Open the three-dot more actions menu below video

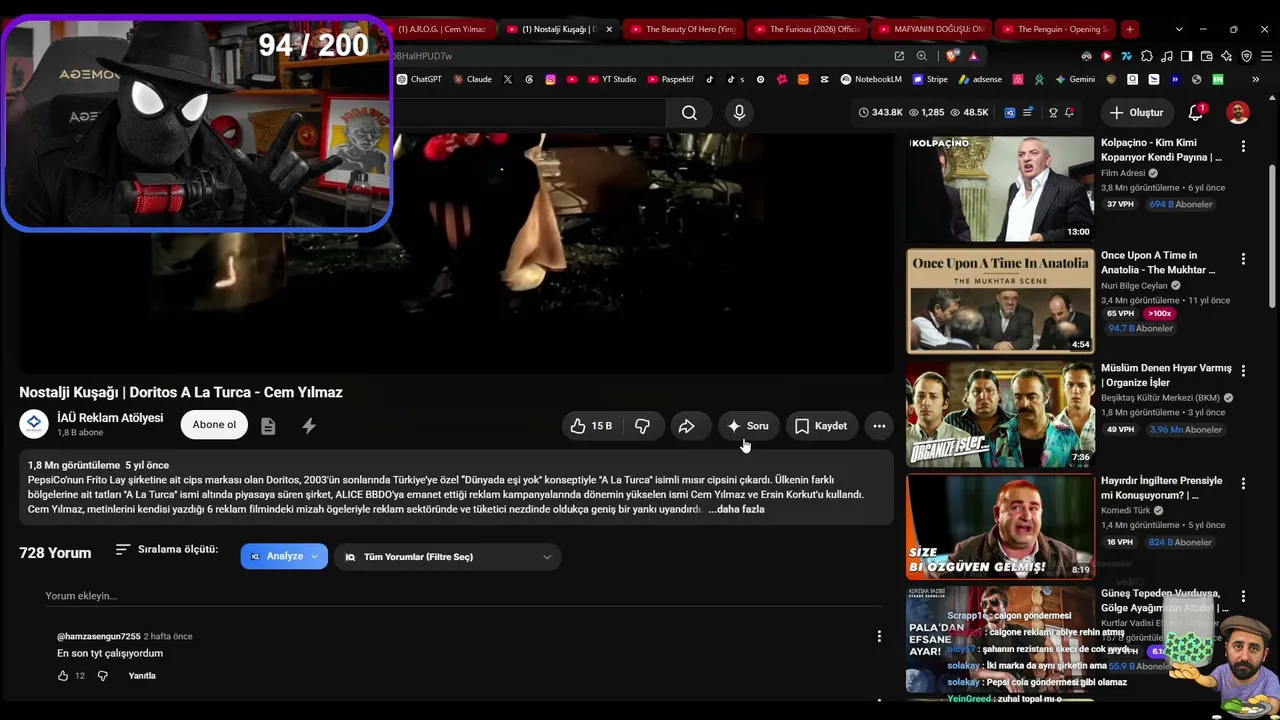879,426
